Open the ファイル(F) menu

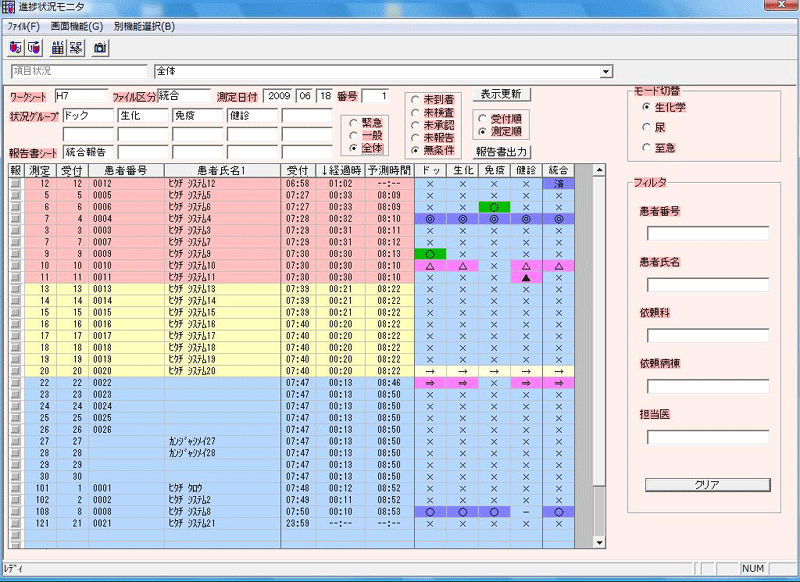pyautogui.click(x=24, y=26)
